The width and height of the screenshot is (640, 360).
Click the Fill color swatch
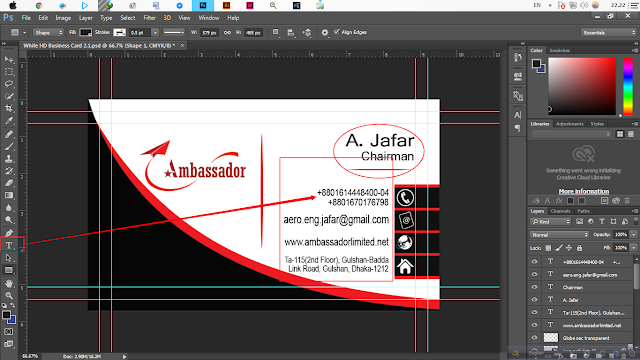coord(85,32)
